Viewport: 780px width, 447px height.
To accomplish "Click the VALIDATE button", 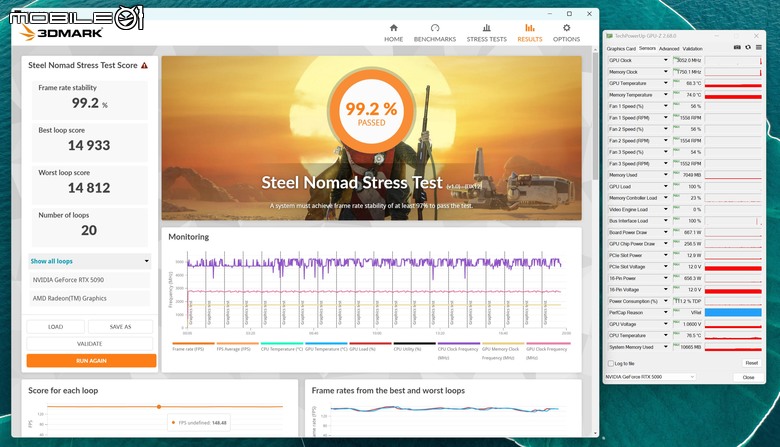I will pos(90,344).
